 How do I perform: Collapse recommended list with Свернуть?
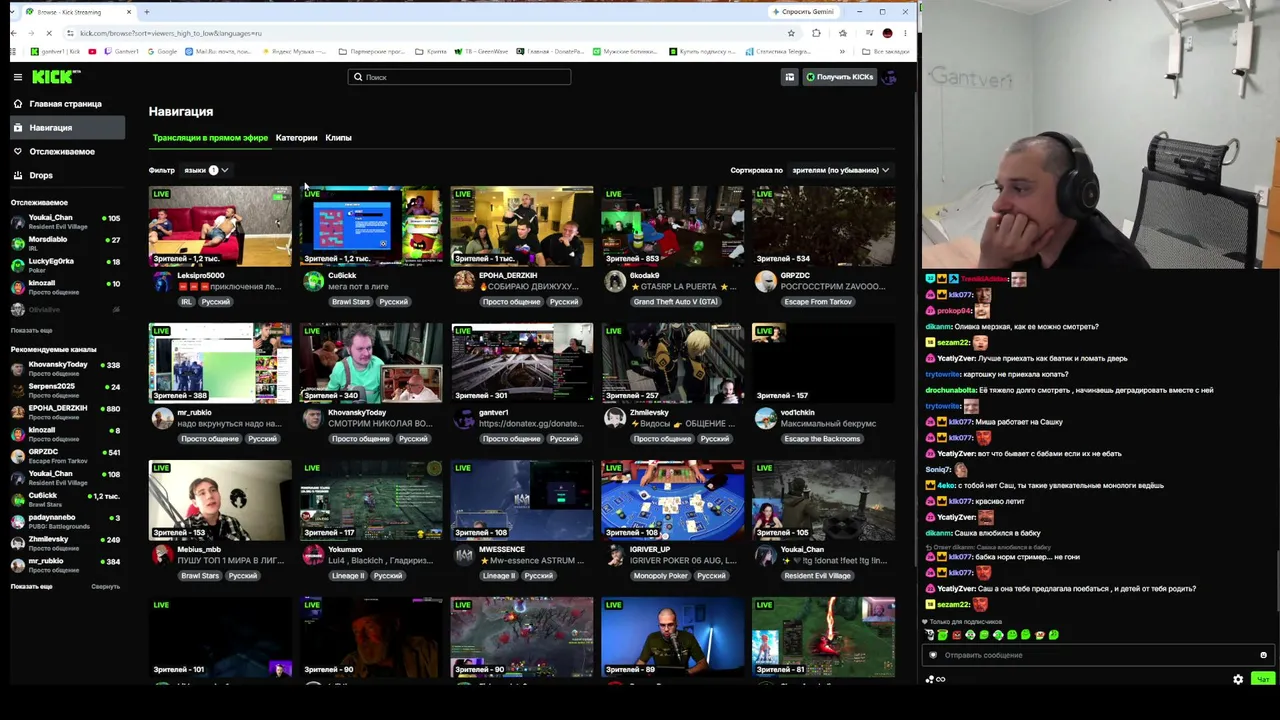105,587
